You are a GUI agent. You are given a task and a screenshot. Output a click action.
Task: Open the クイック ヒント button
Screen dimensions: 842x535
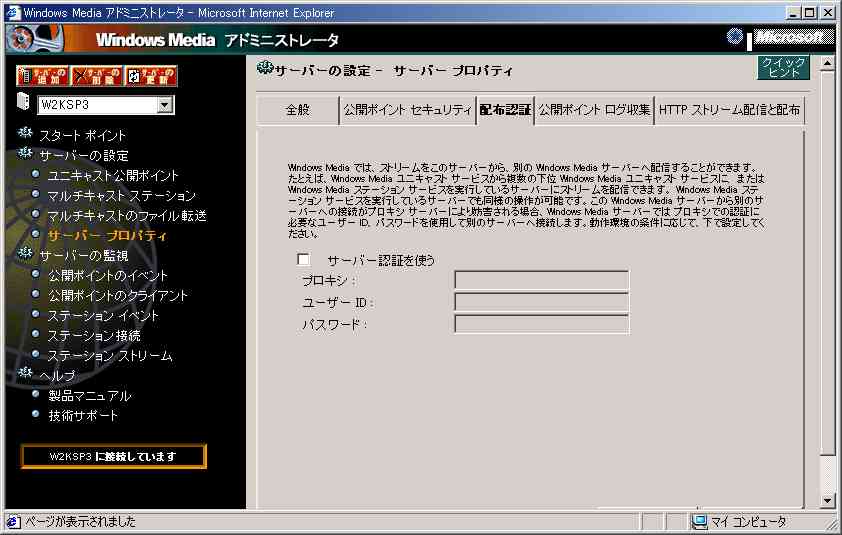pos(783,67)
